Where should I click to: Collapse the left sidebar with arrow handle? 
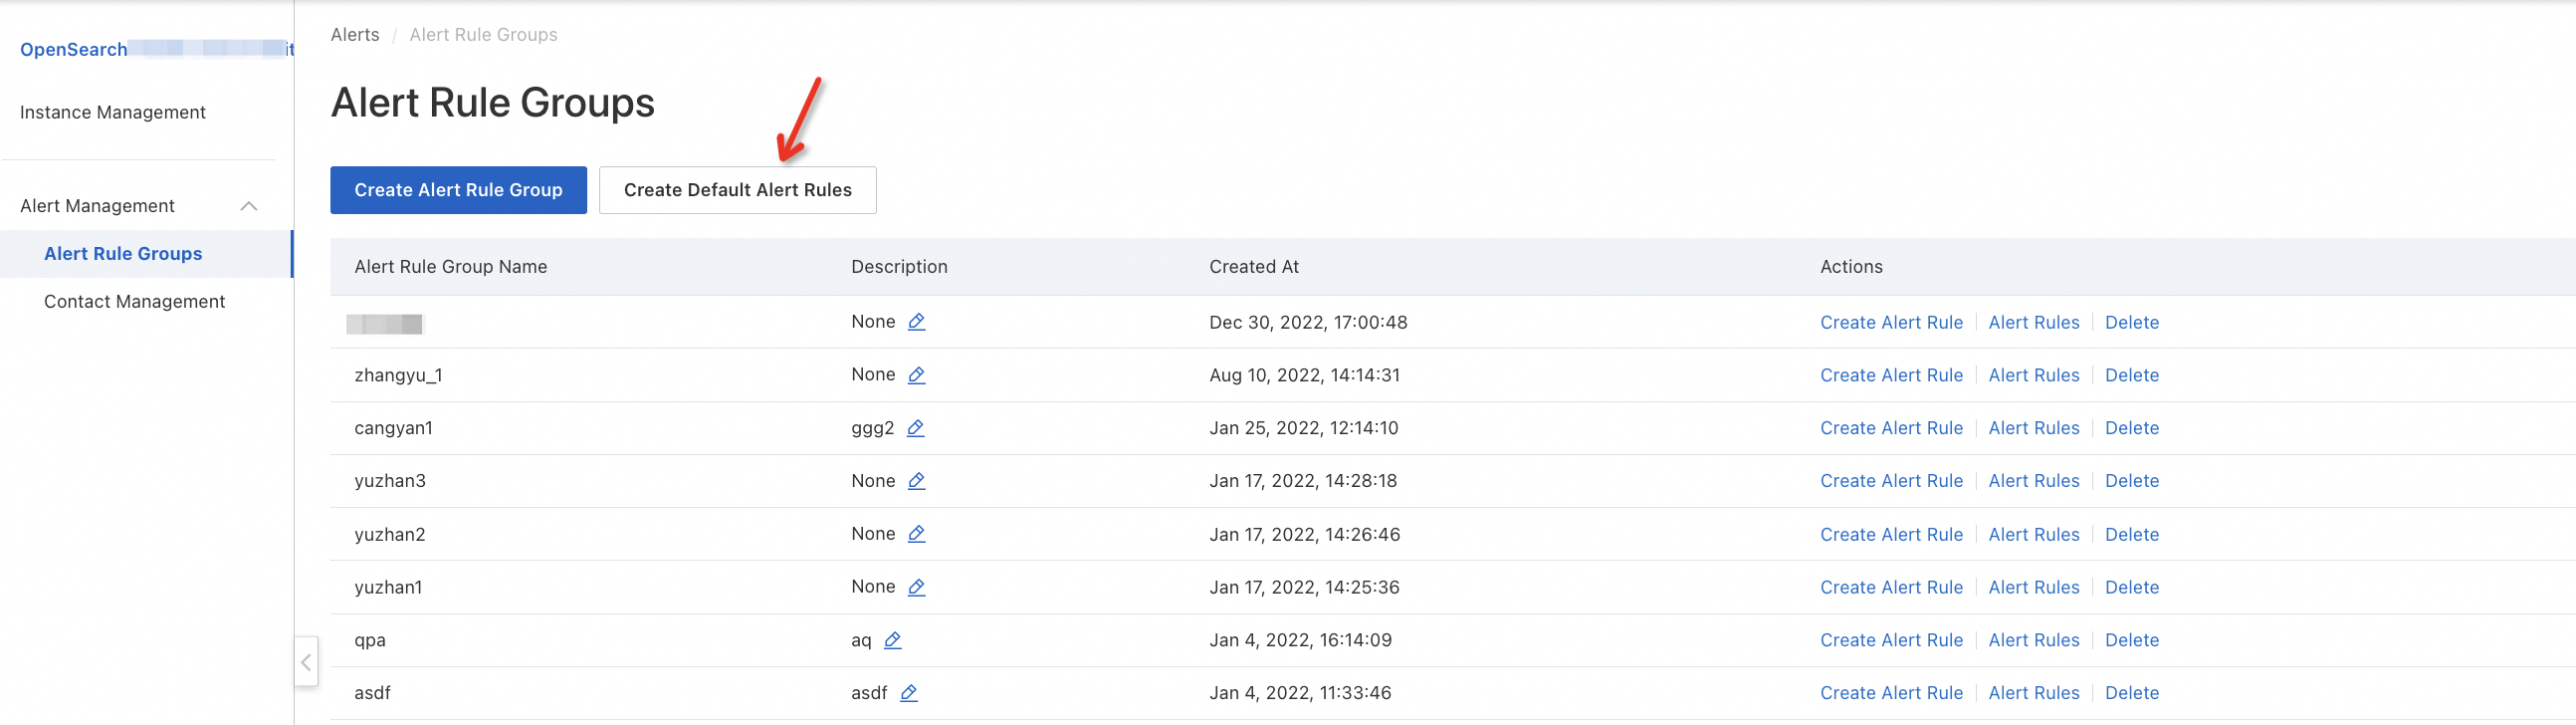306,661
